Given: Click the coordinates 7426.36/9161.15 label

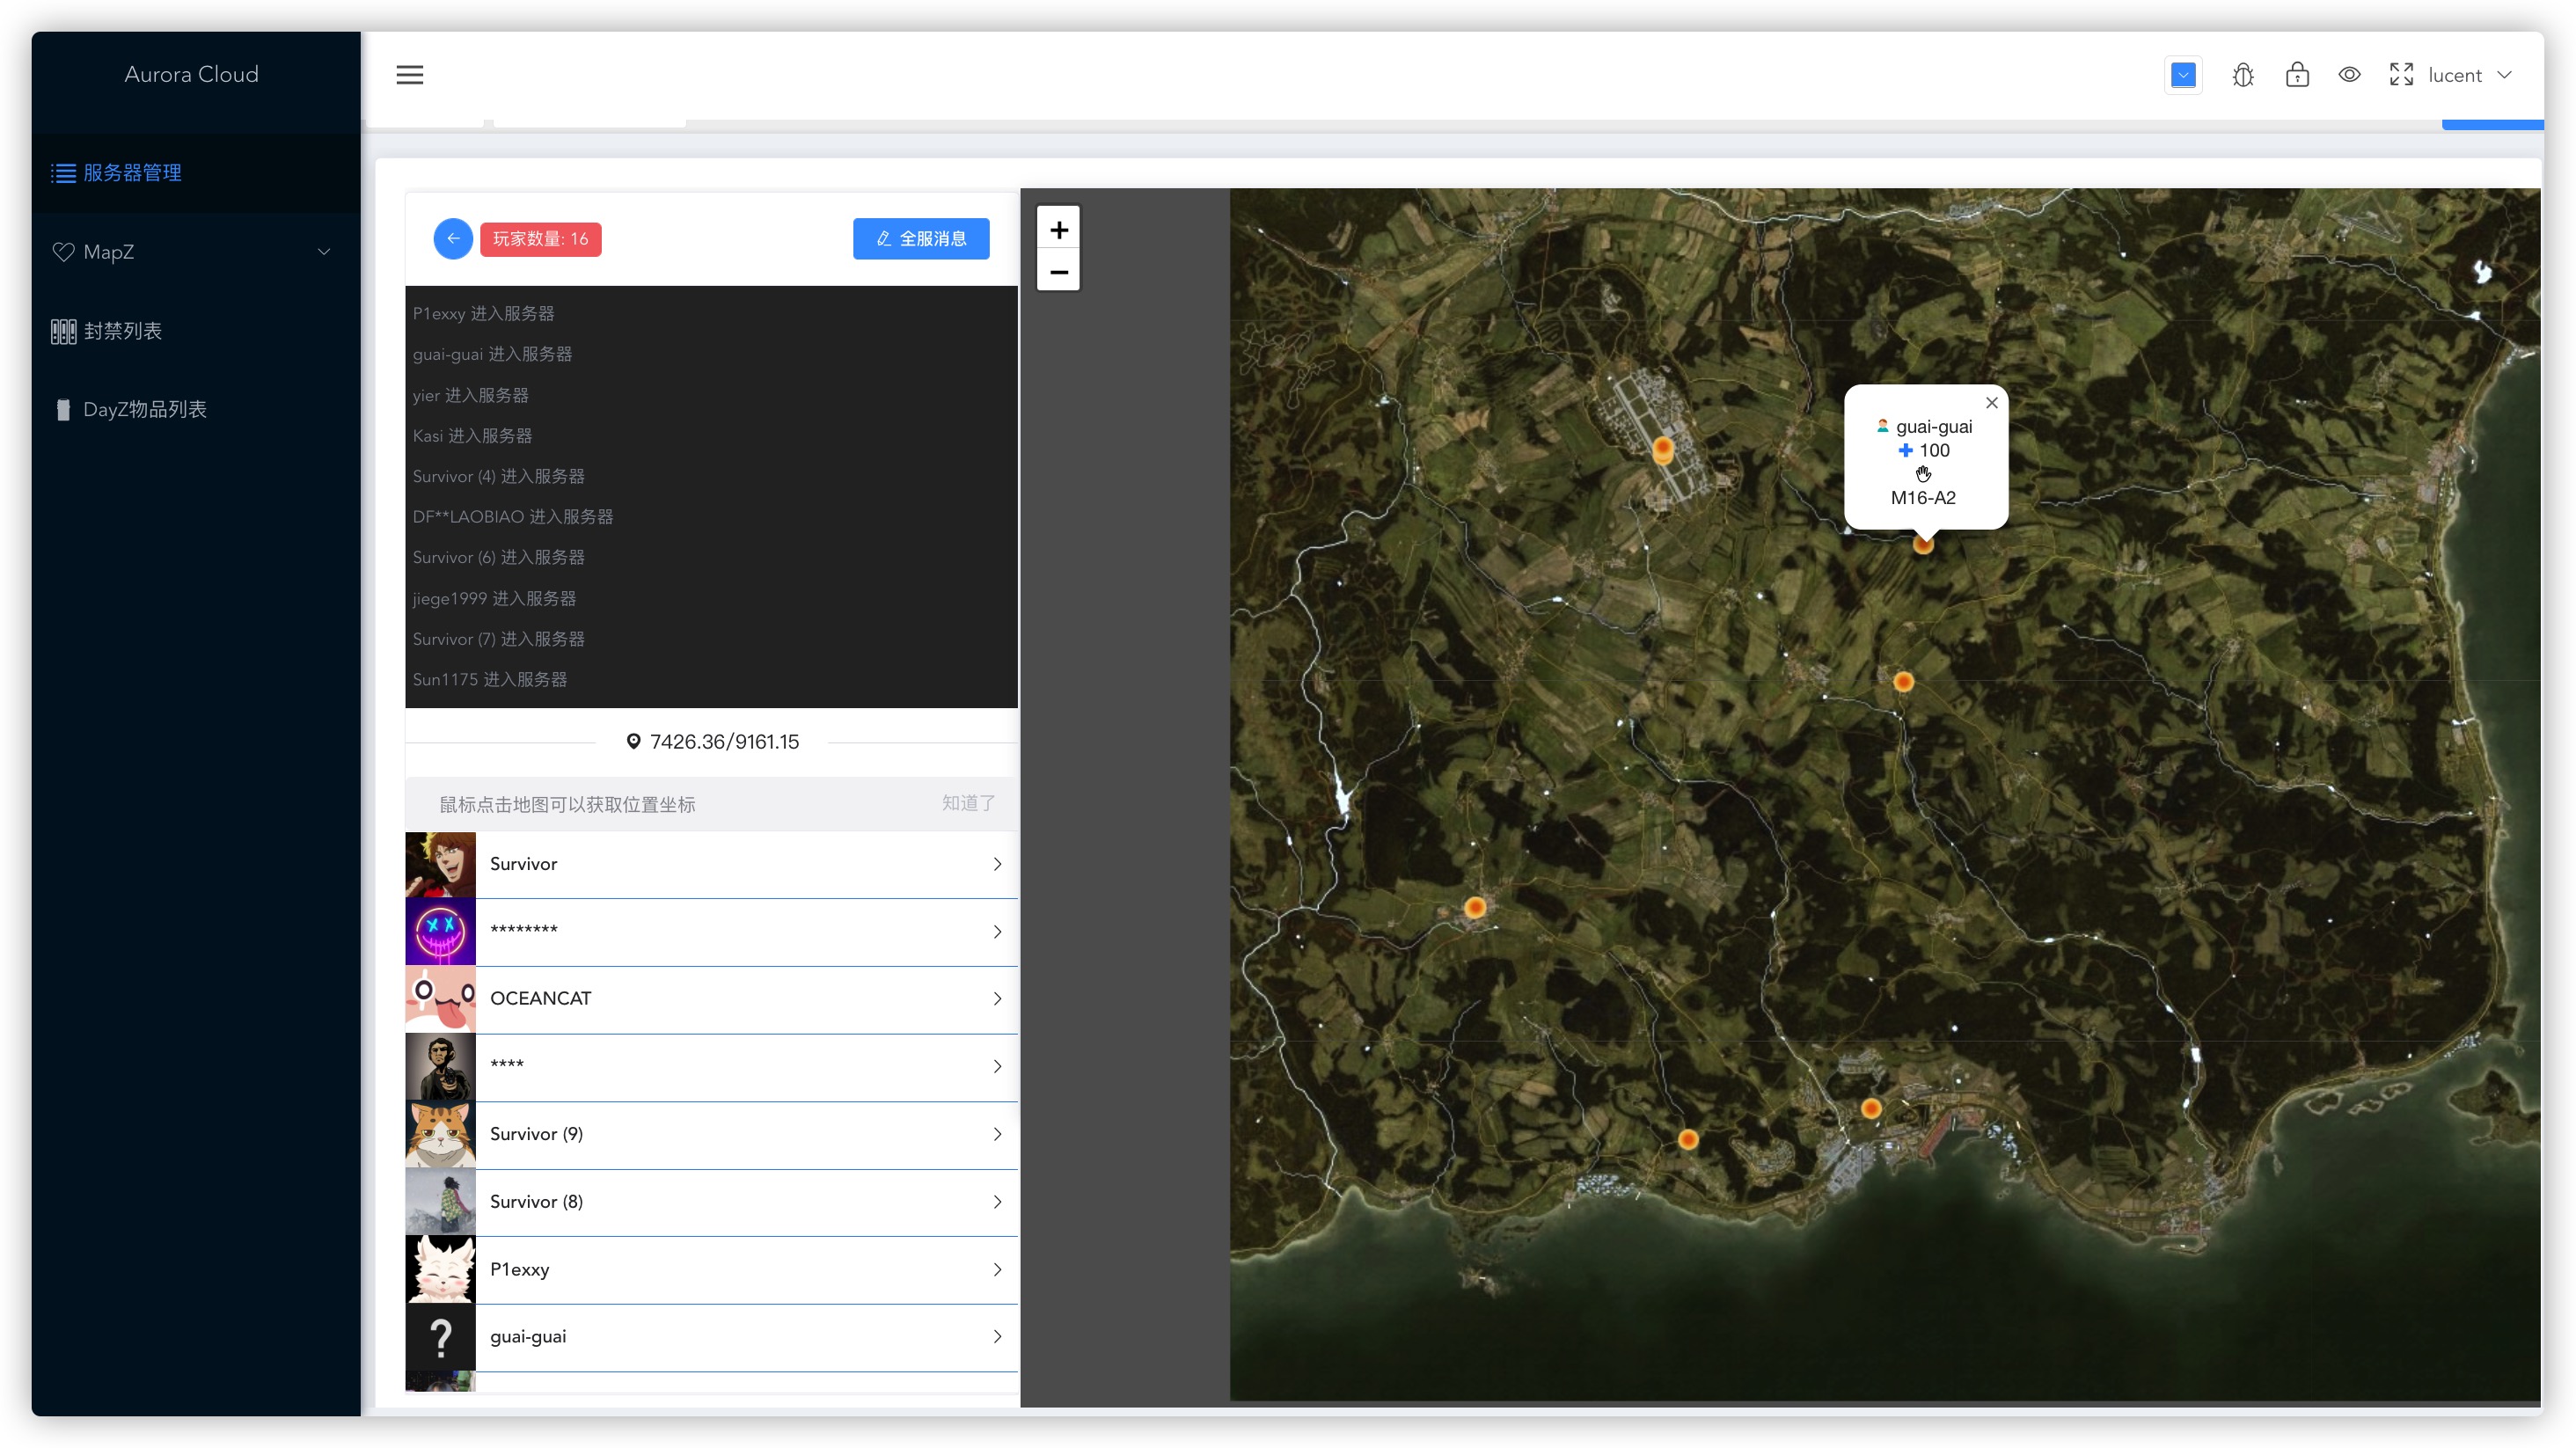Looking at the screenshot, I should tap(724, 742).
